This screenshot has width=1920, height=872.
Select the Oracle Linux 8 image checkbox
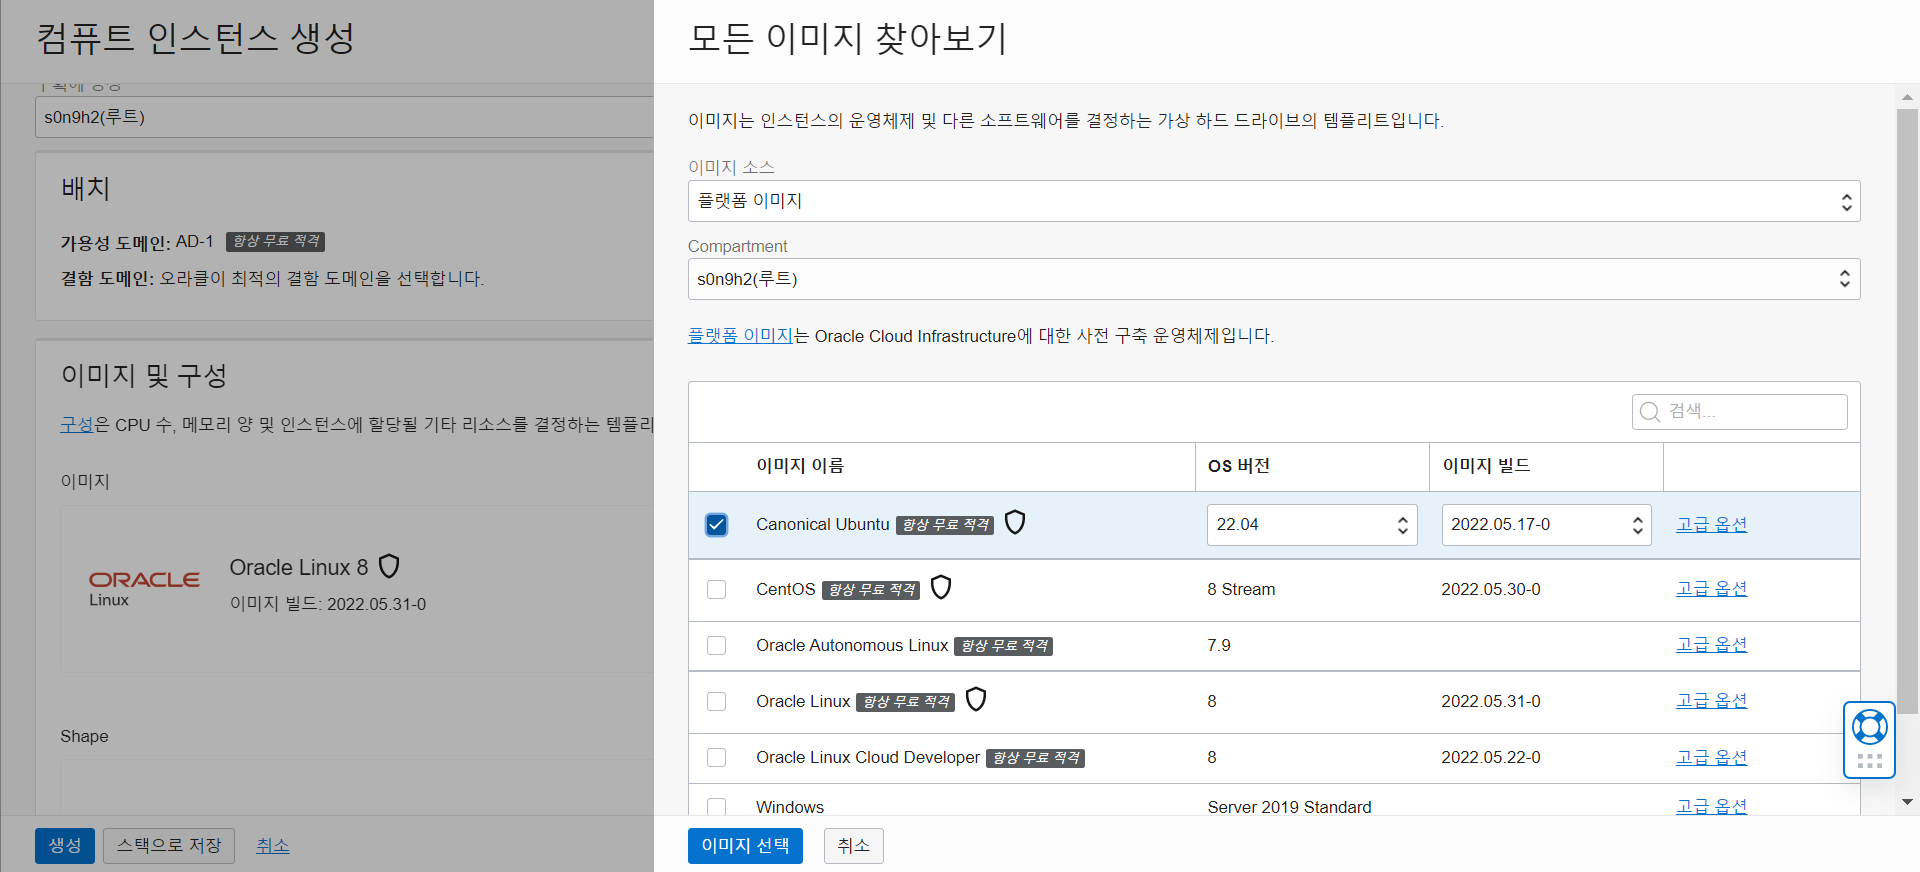coord(716,702)
